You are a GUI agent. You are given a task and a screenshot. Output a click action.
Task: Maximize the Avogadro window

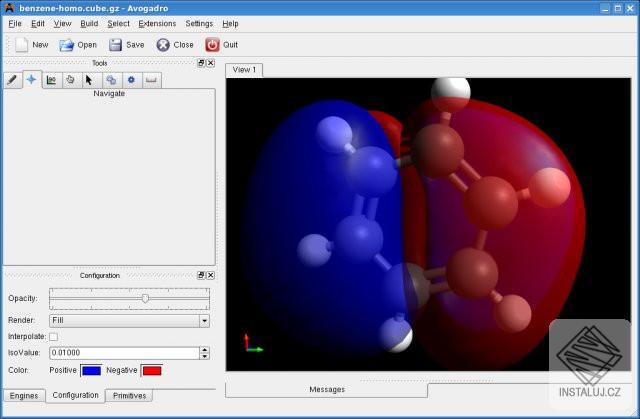tap(618, 8)
